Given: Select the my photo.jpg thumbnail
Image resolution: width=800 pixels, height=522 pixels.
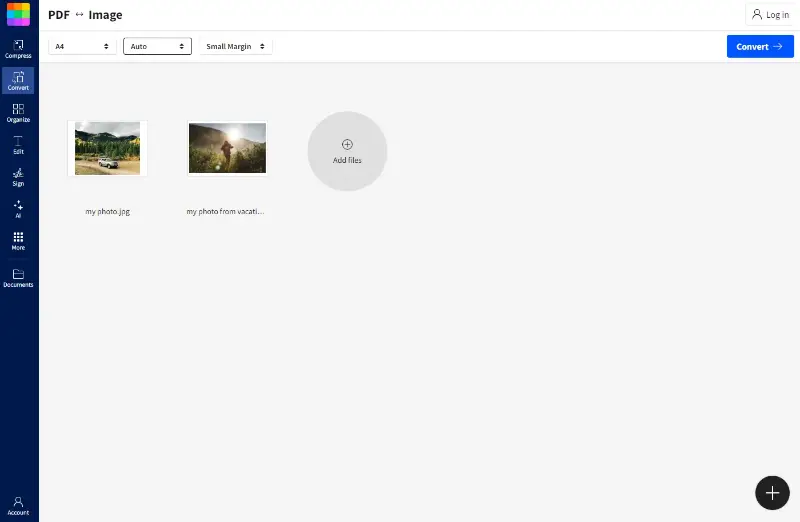Looking at the screenshot, I should coord(108,148).
